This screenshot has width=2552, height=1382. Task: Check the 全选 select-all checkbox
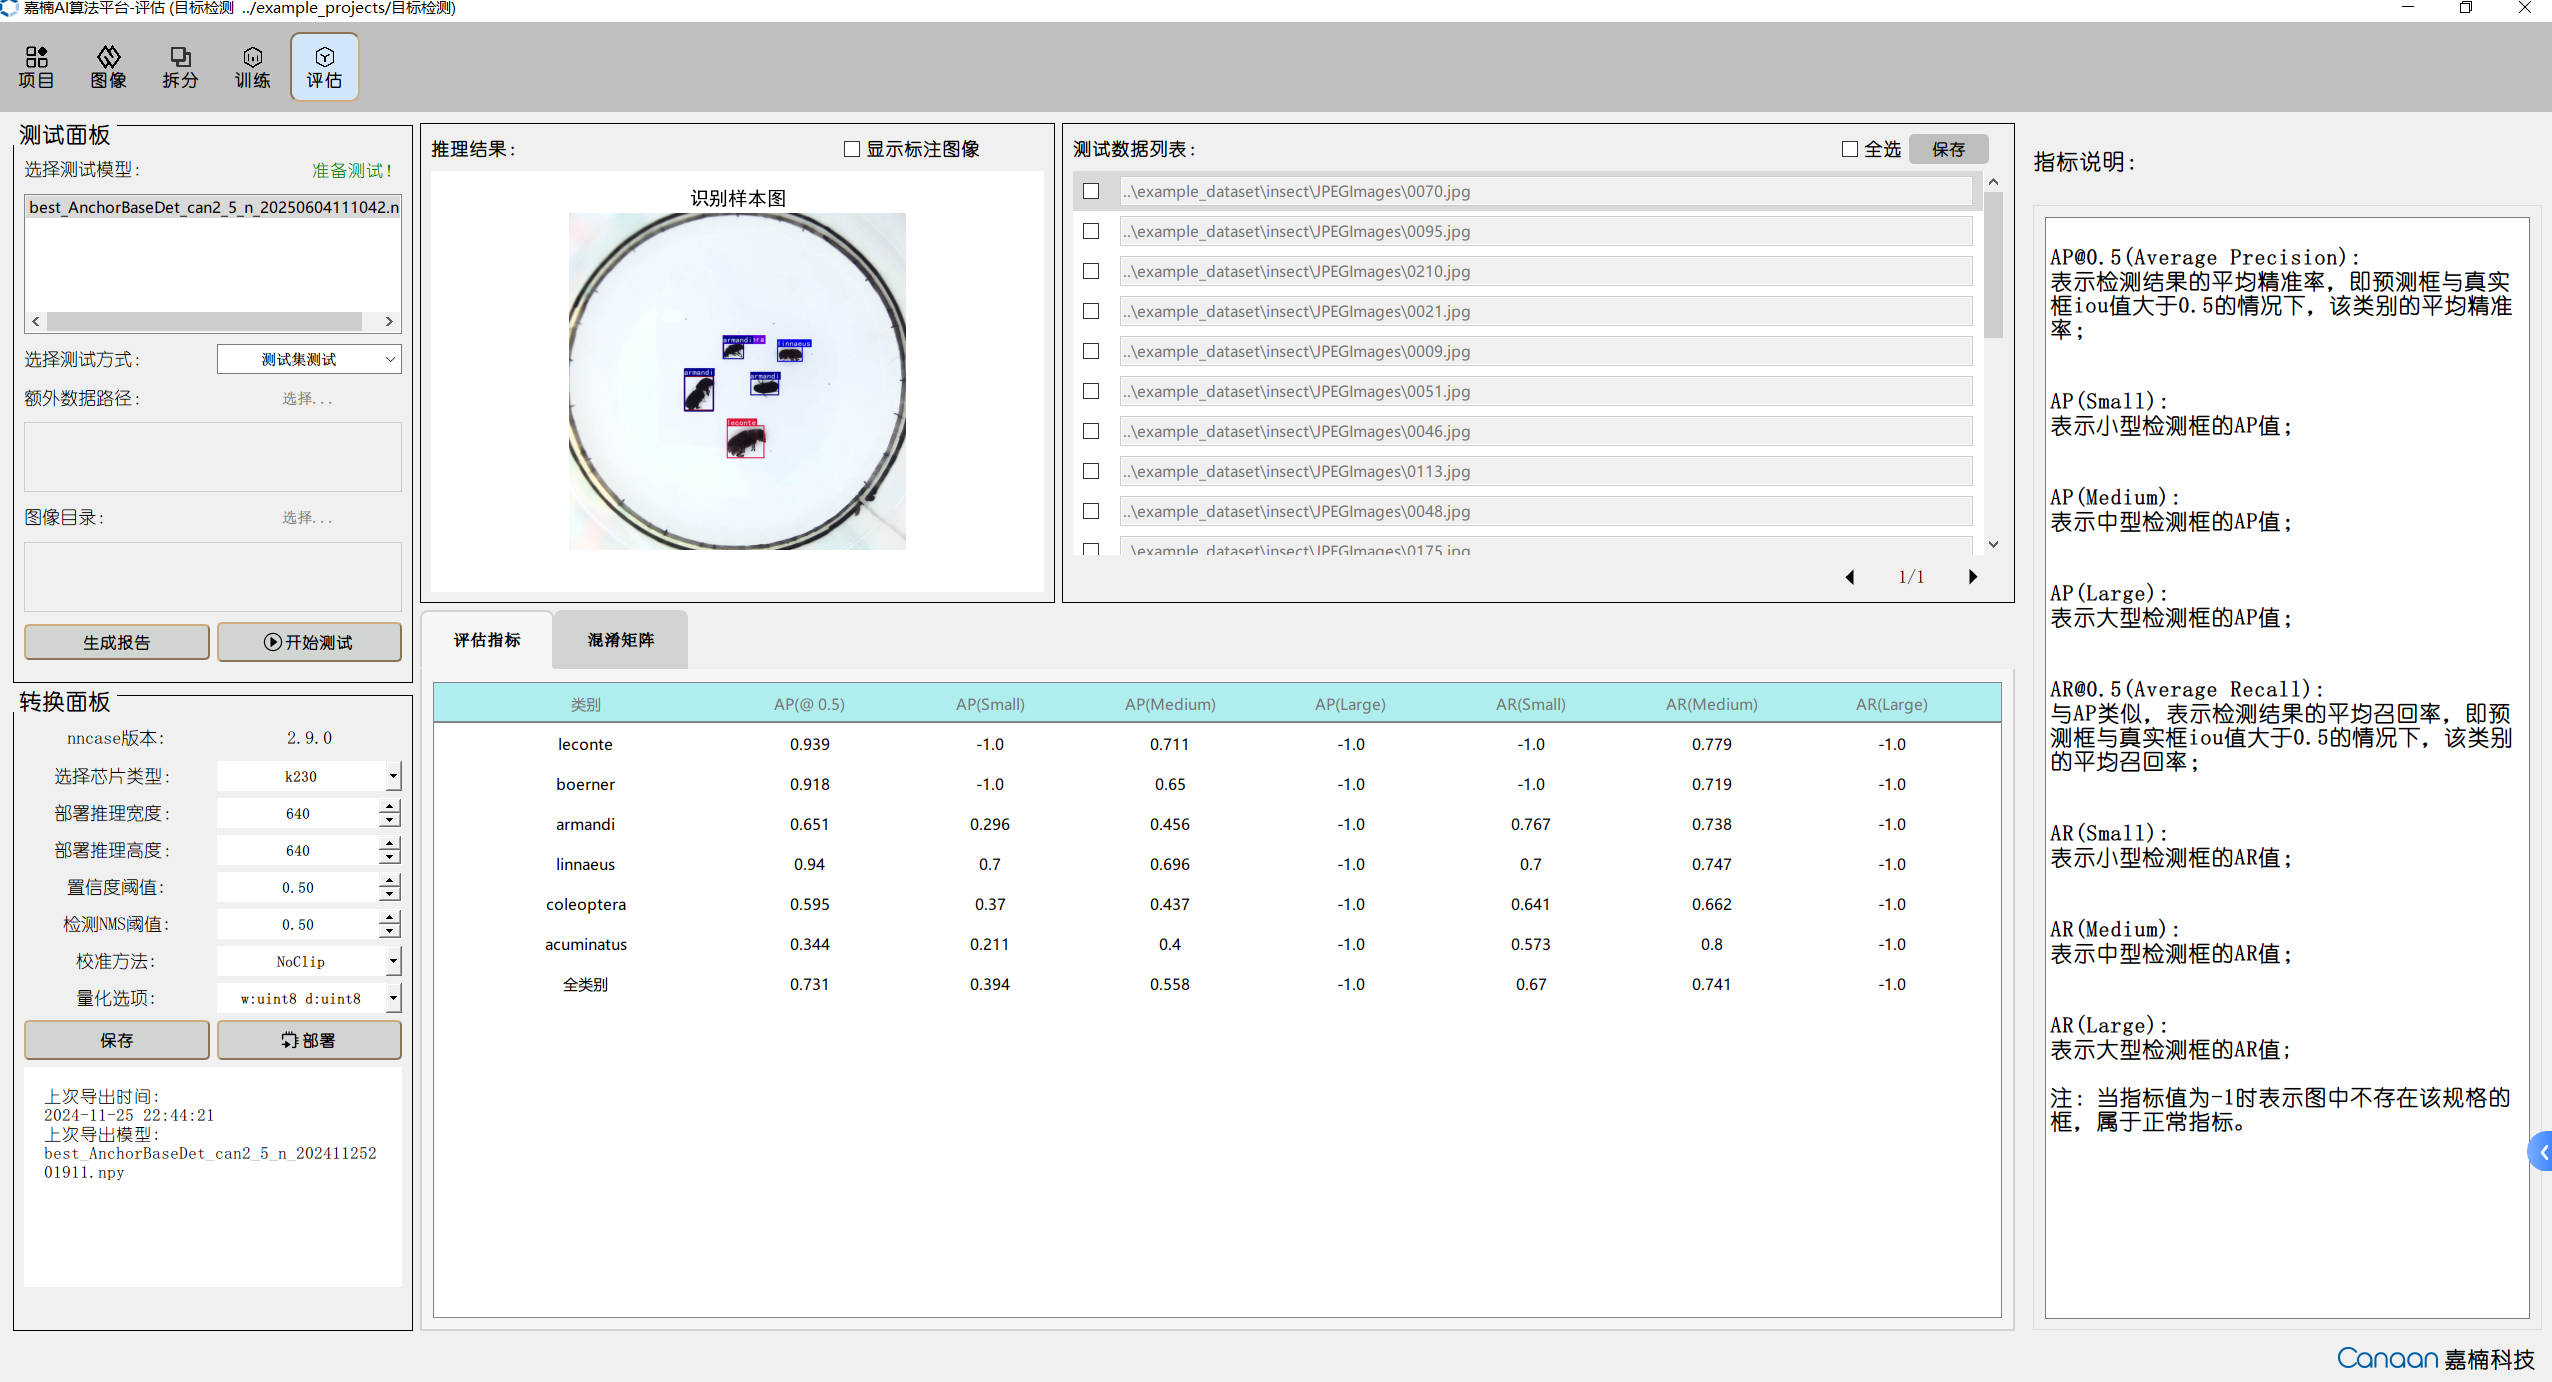pyautogui.click(x=1850, y=149)
